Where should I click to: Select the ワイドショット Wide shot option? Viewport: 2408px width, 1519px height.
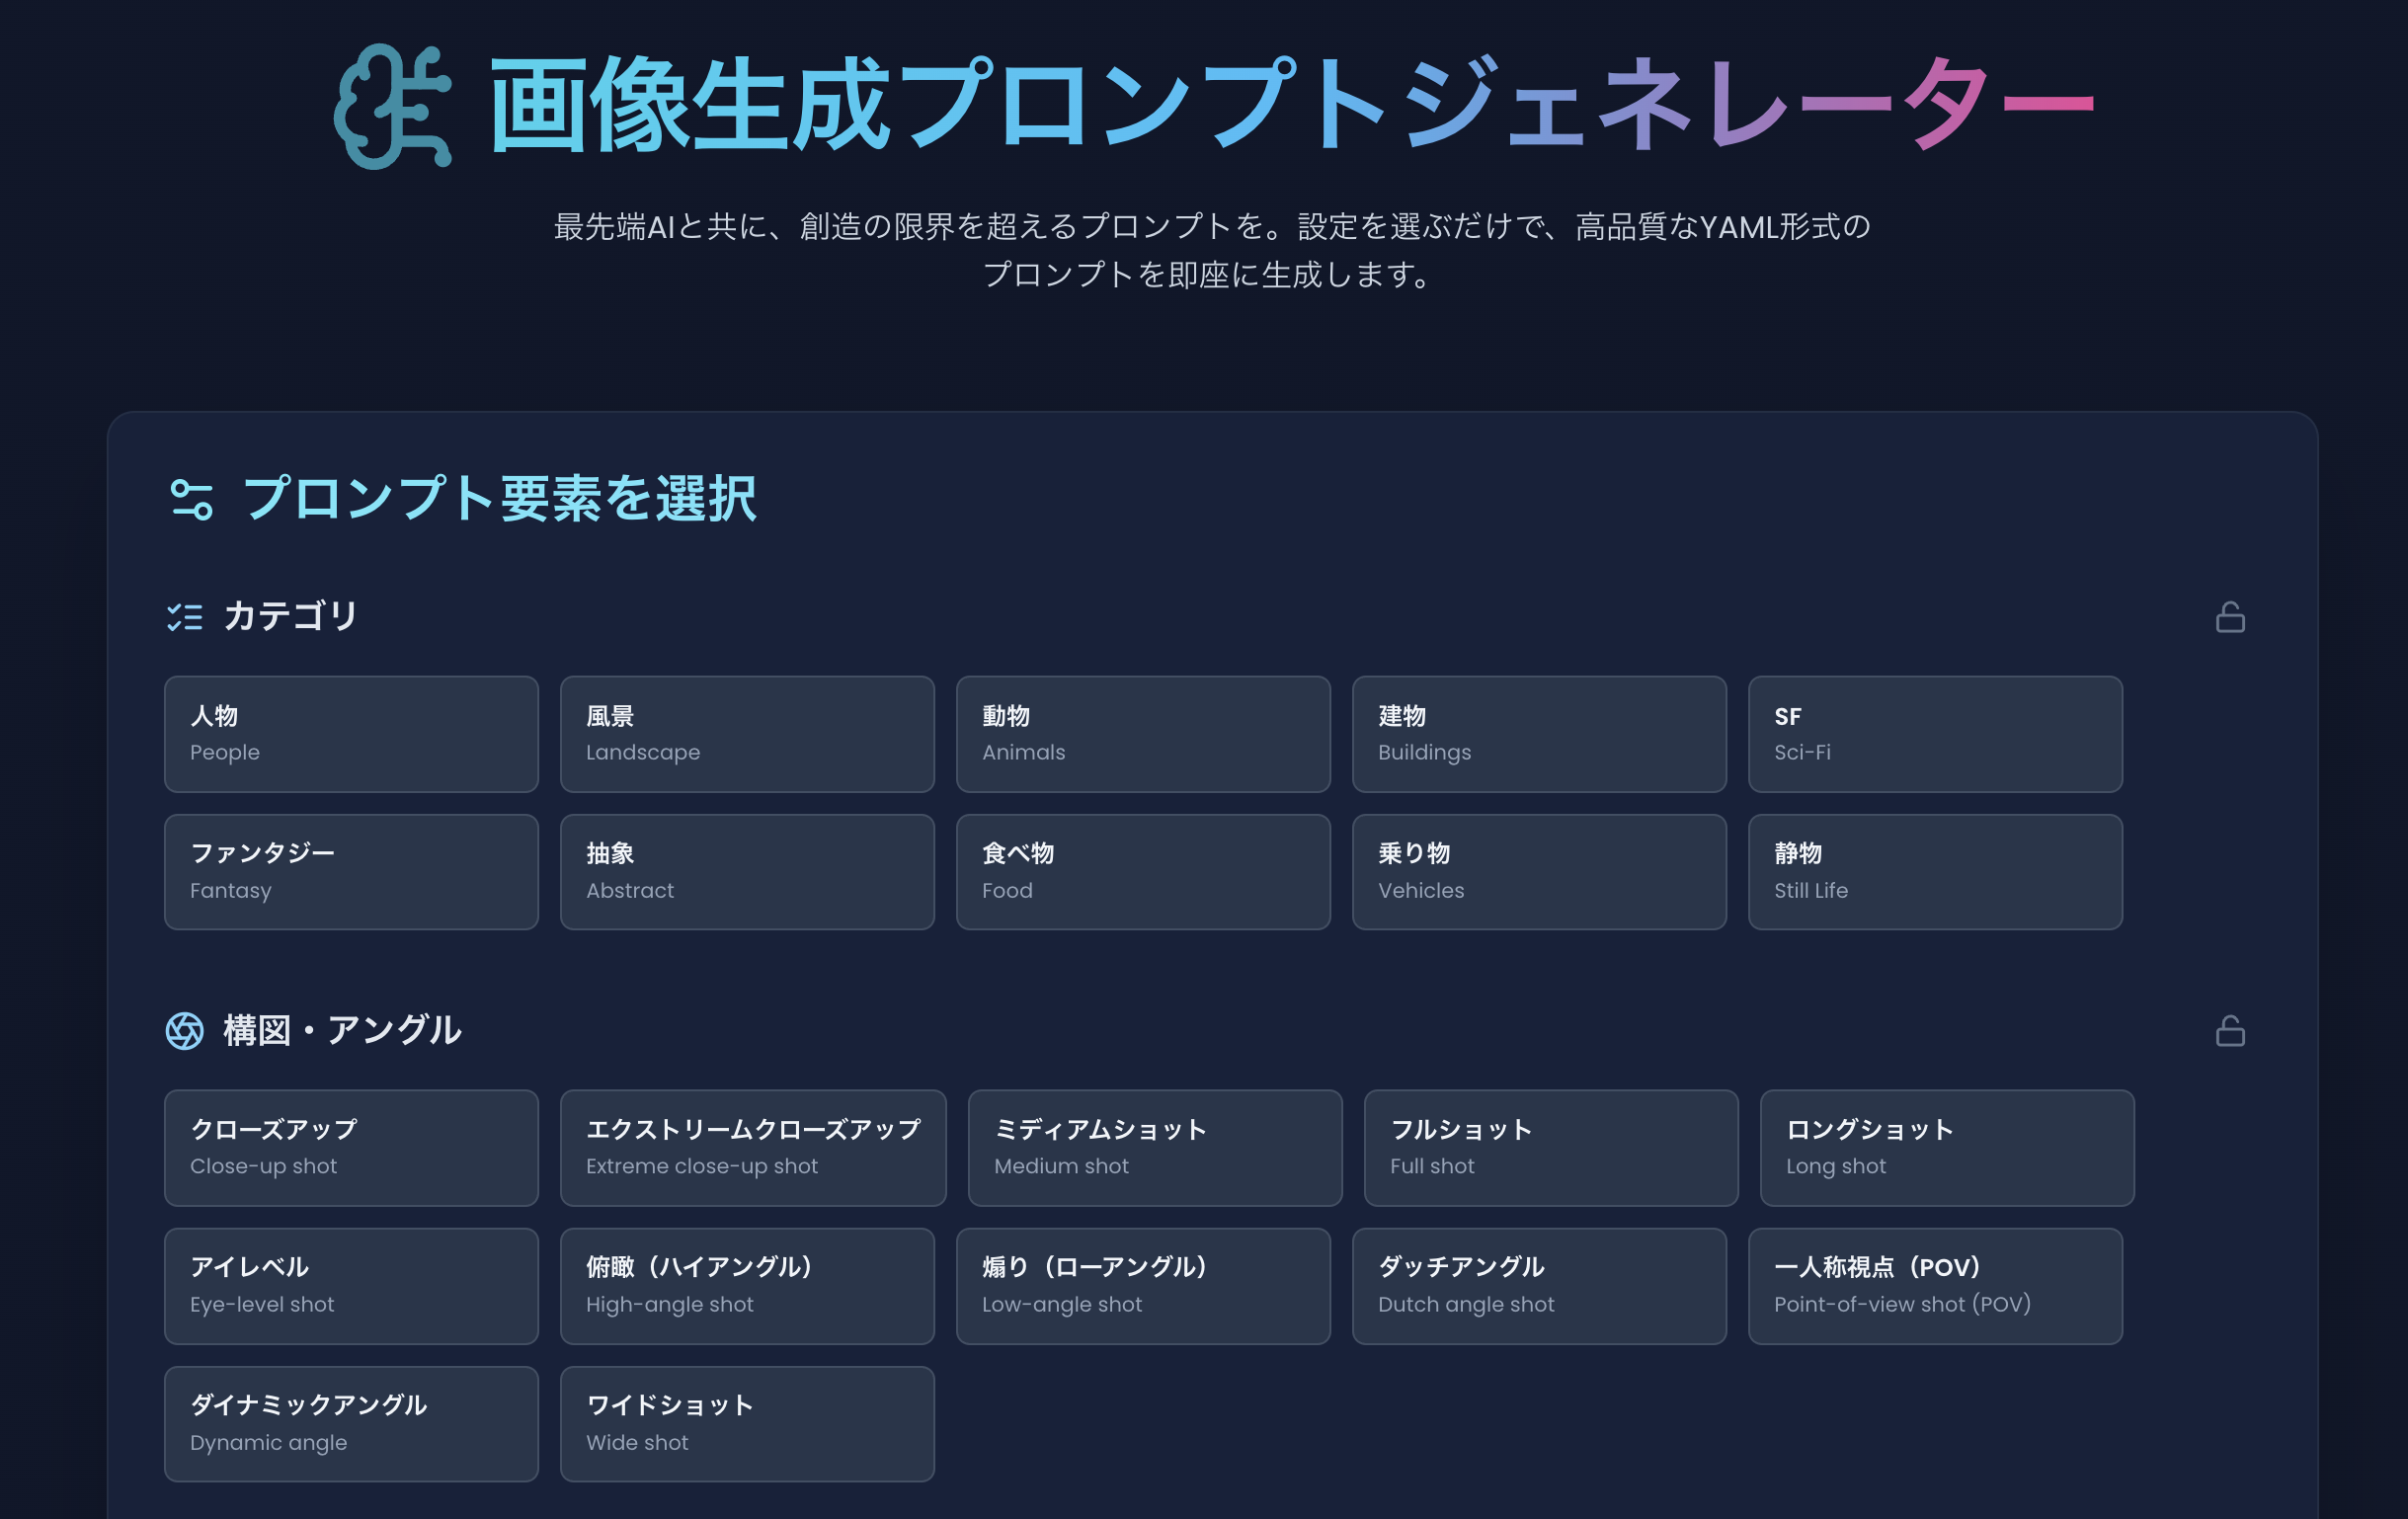point(747,1424)
